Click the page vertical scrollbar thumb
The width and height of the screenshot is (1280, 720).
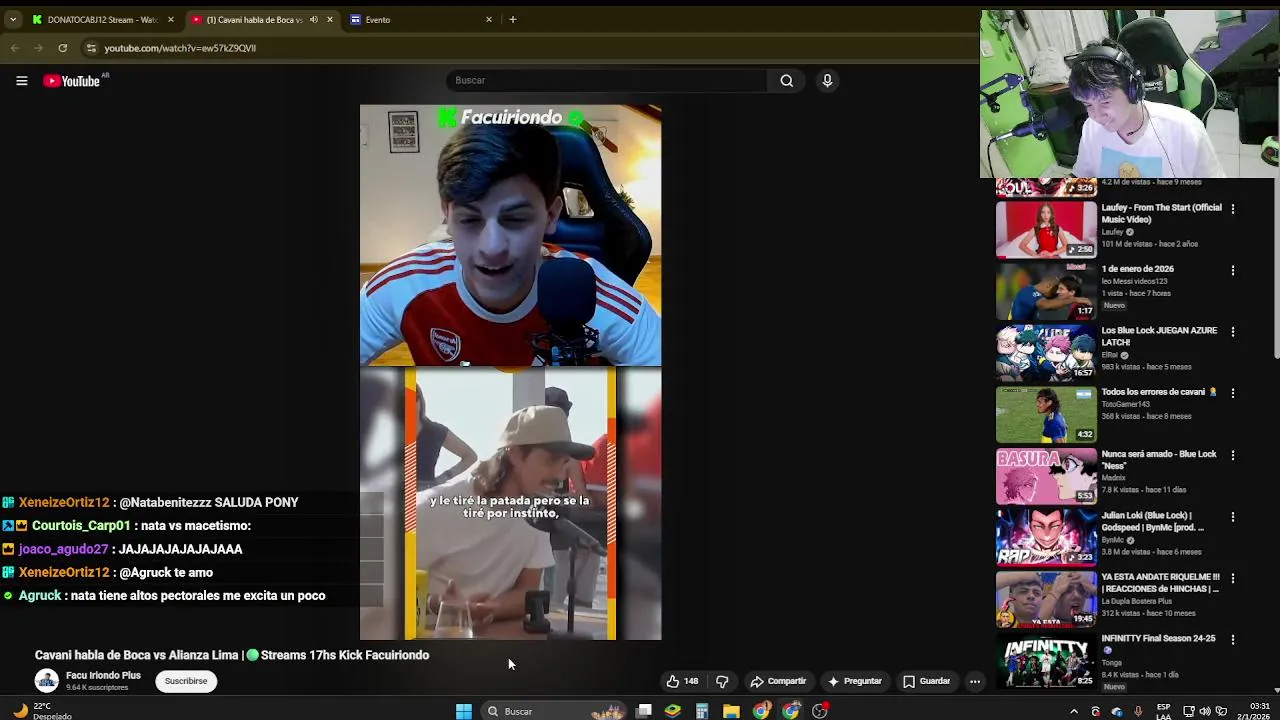click(x=1276, y=270)
